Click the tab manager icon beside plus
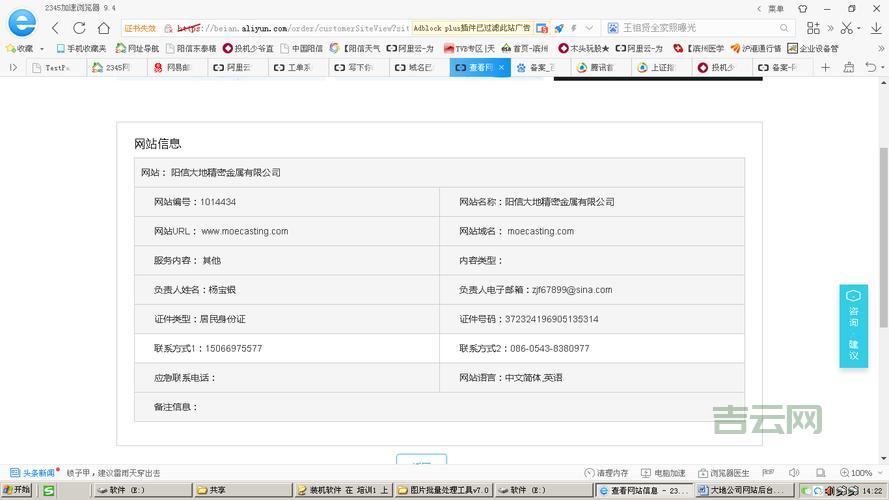Viewport: 889px width, 500px height. (849, 67)
